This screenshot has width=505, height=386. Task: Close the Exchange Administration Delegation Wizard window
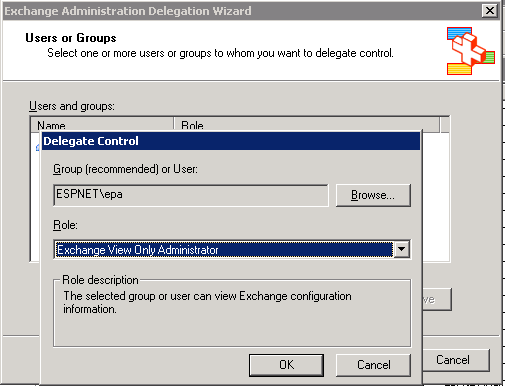pos(490,11)
